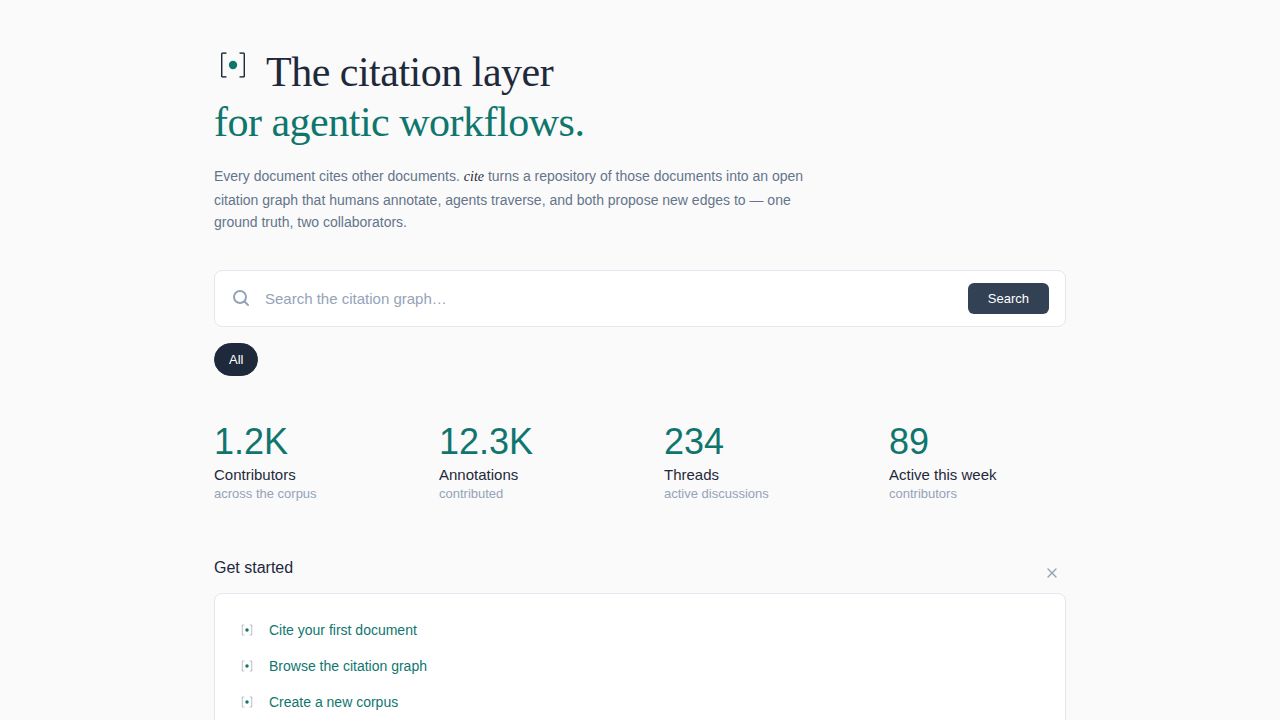Screen dimensions: 1280x720
Task: Click the 1.2K Contributors figure
Action: click(251, 441)
